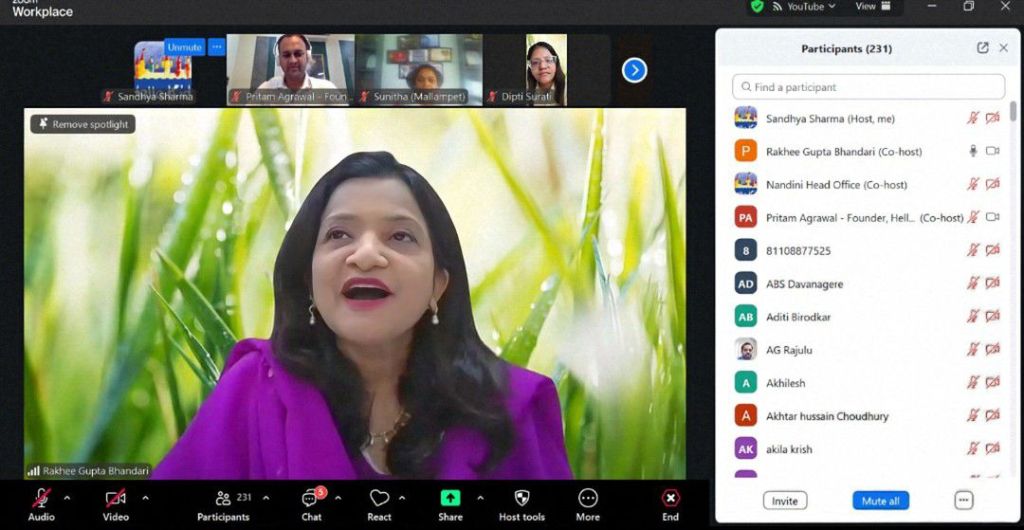Image resolution: width=1024 pixels, height=530 pixels.
Task: Click the red End meeting icon
Action: [x=670, y=498]
